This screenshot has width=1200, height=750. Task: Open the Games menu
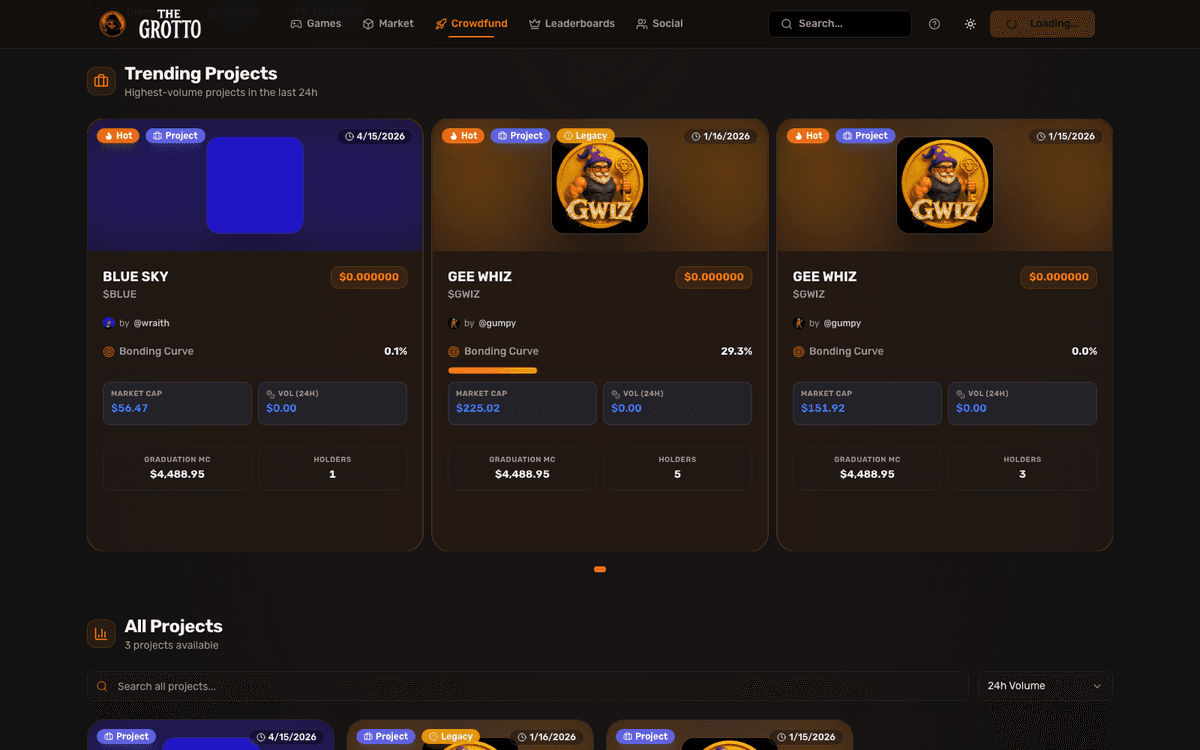coord(315,24)
